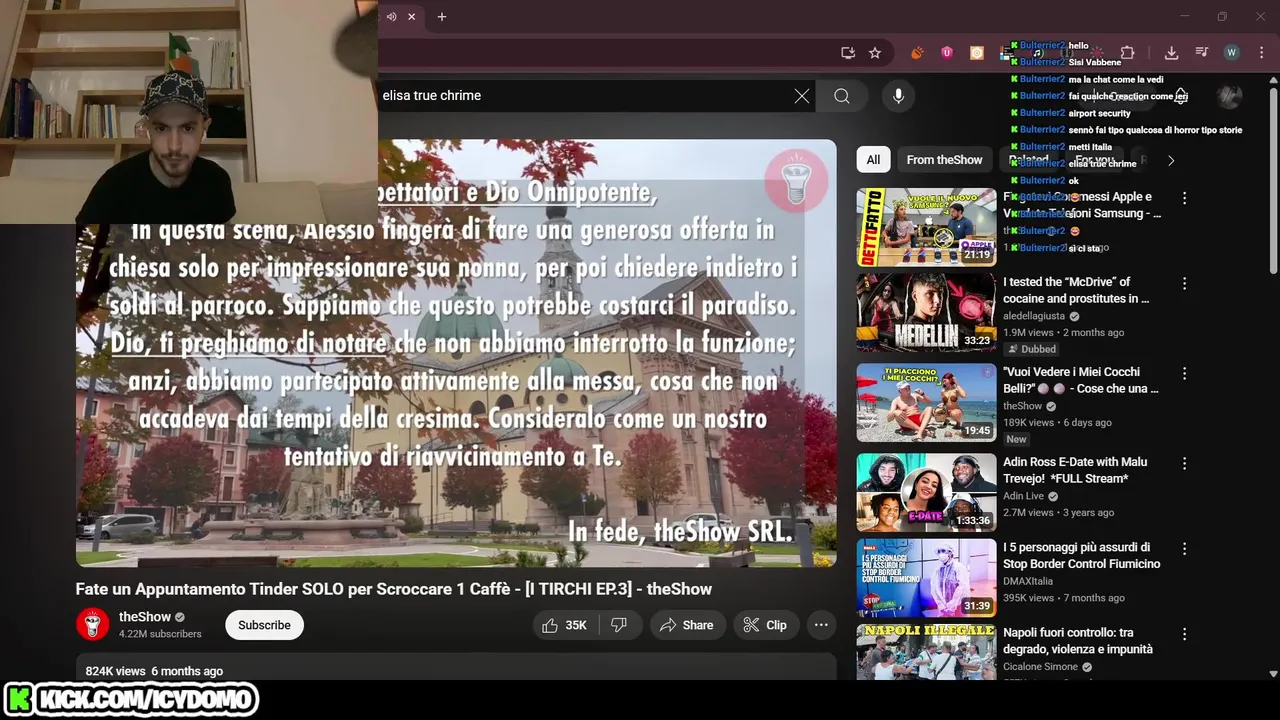Share the video
The image size is (1280, 720).
pos(686,625)
